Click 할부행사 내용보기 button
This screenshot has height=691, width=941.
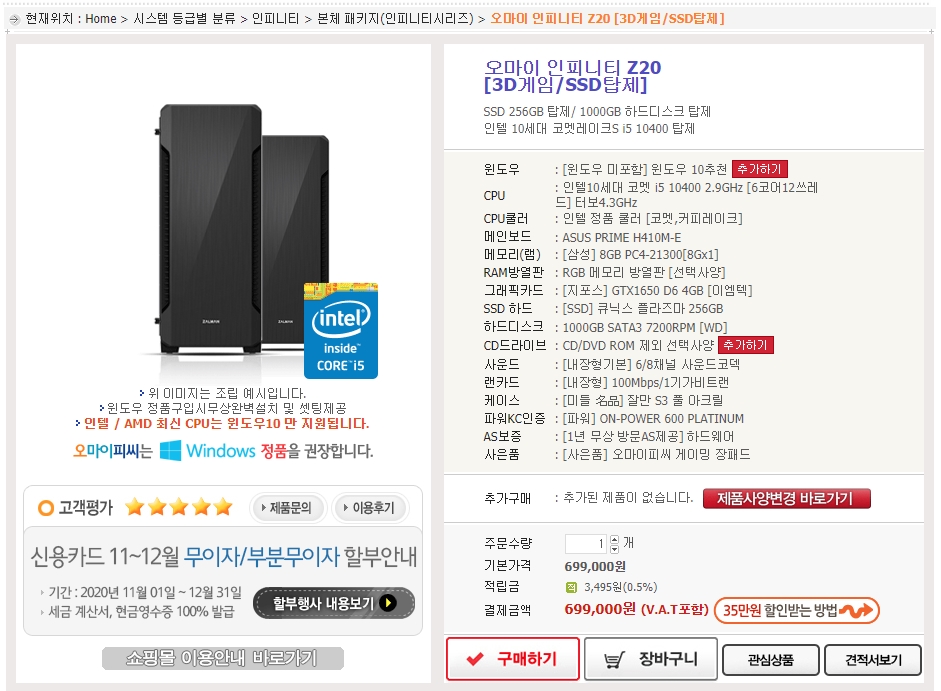click(x=334, y=603)
